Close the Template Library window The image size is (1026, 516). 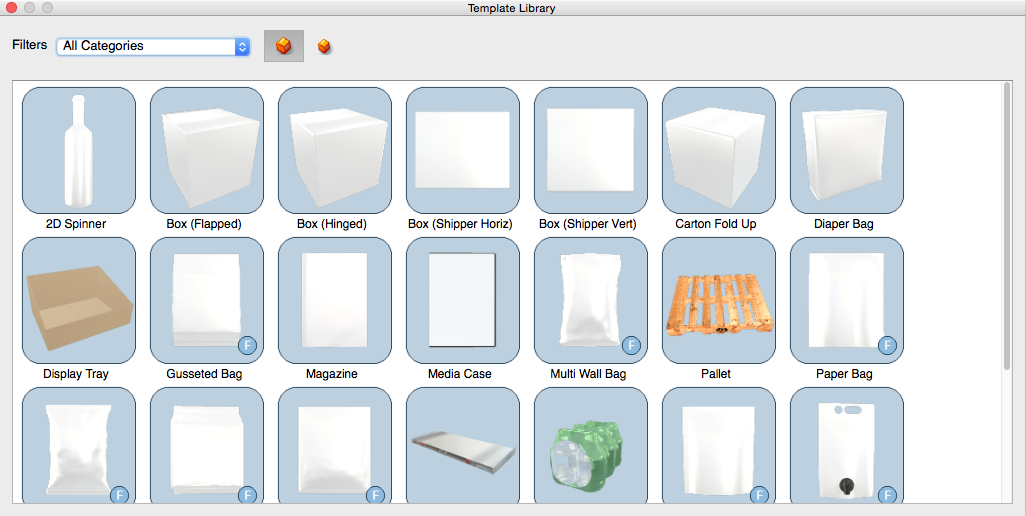pos(11,8)
